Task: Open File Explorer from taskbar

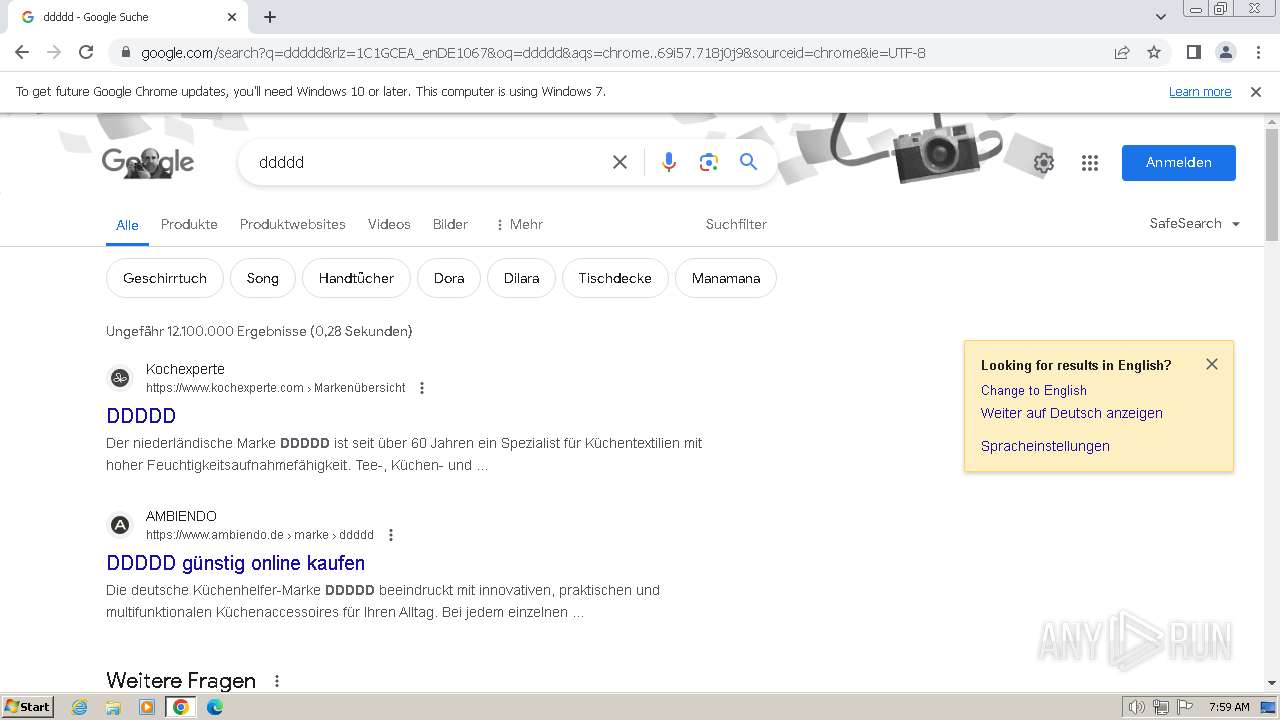Action: point(113,707)
